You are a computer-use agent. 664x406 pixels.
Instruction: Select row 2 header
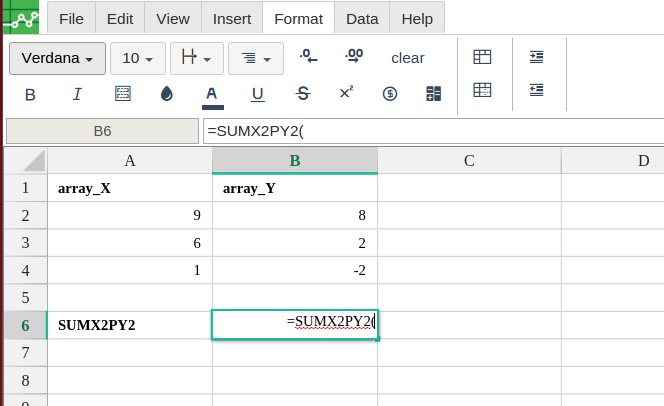pyautogui.click(x=26, y=215)
